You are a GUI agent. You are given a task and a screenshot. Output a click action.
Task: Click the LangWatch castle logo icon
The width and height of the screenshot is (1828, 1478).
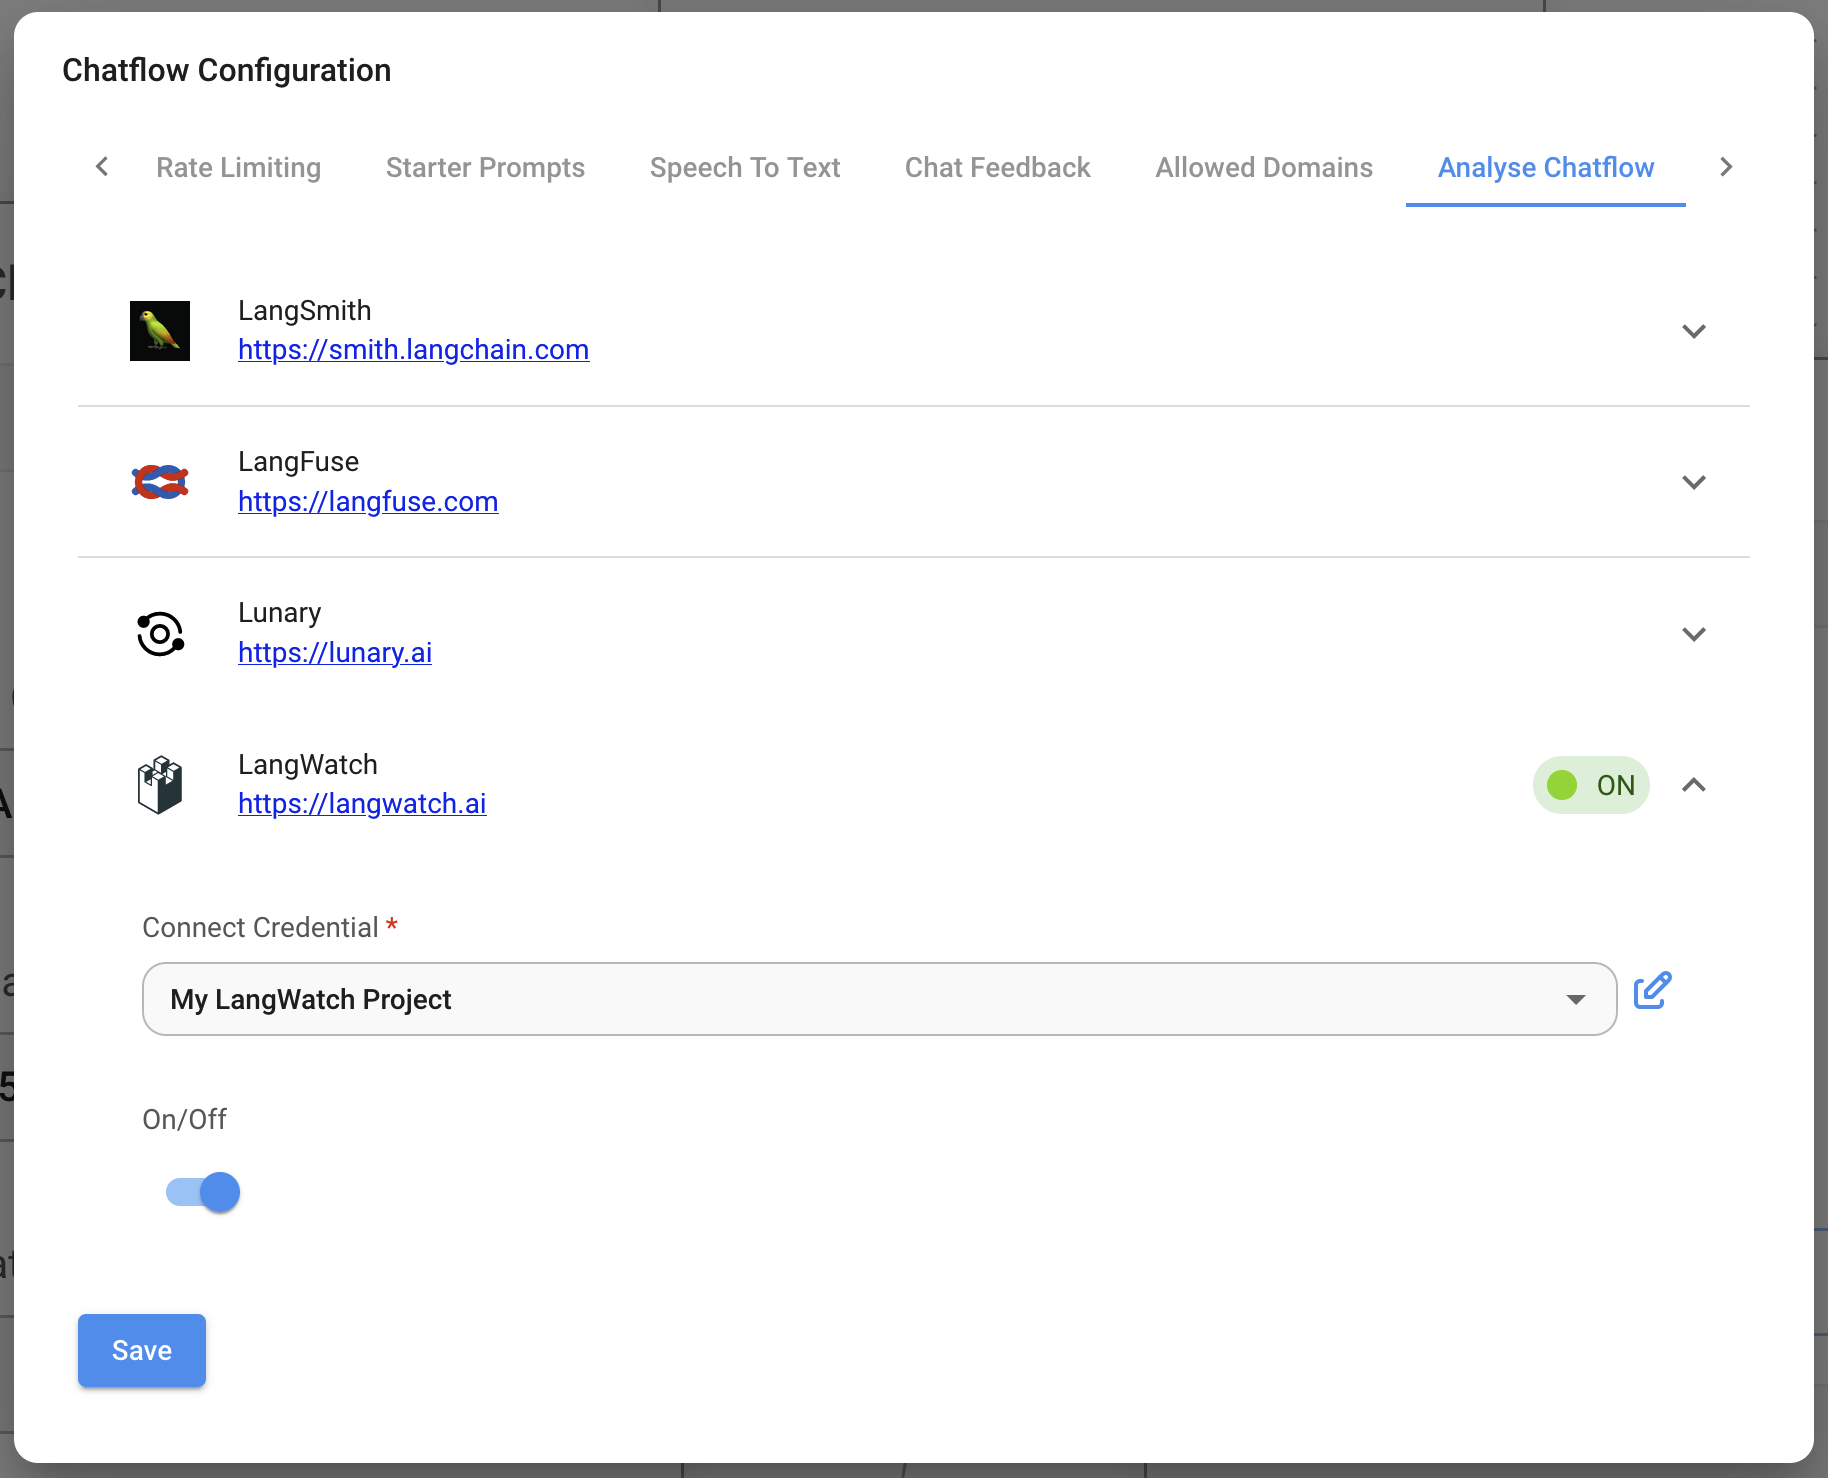160,785
